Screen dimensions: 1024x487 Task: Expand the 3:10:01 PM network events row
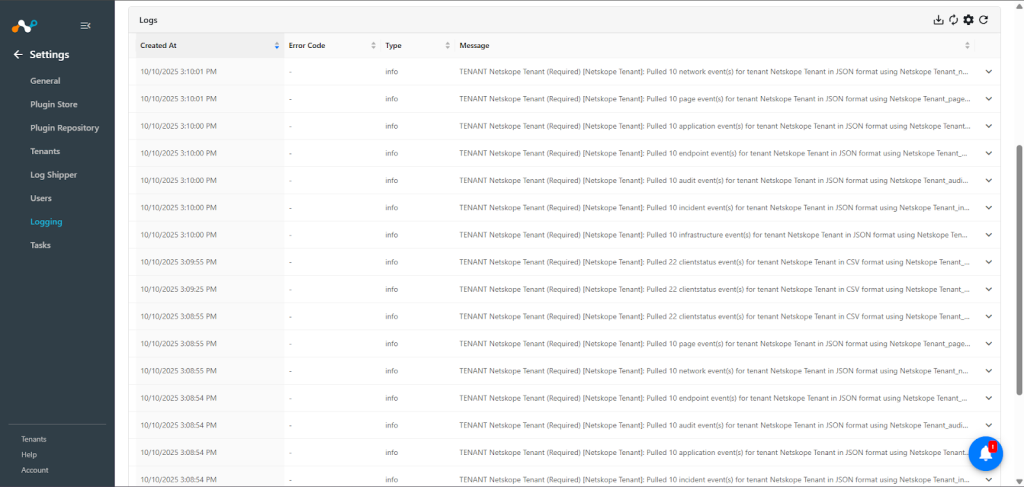(x=989, y=71)
